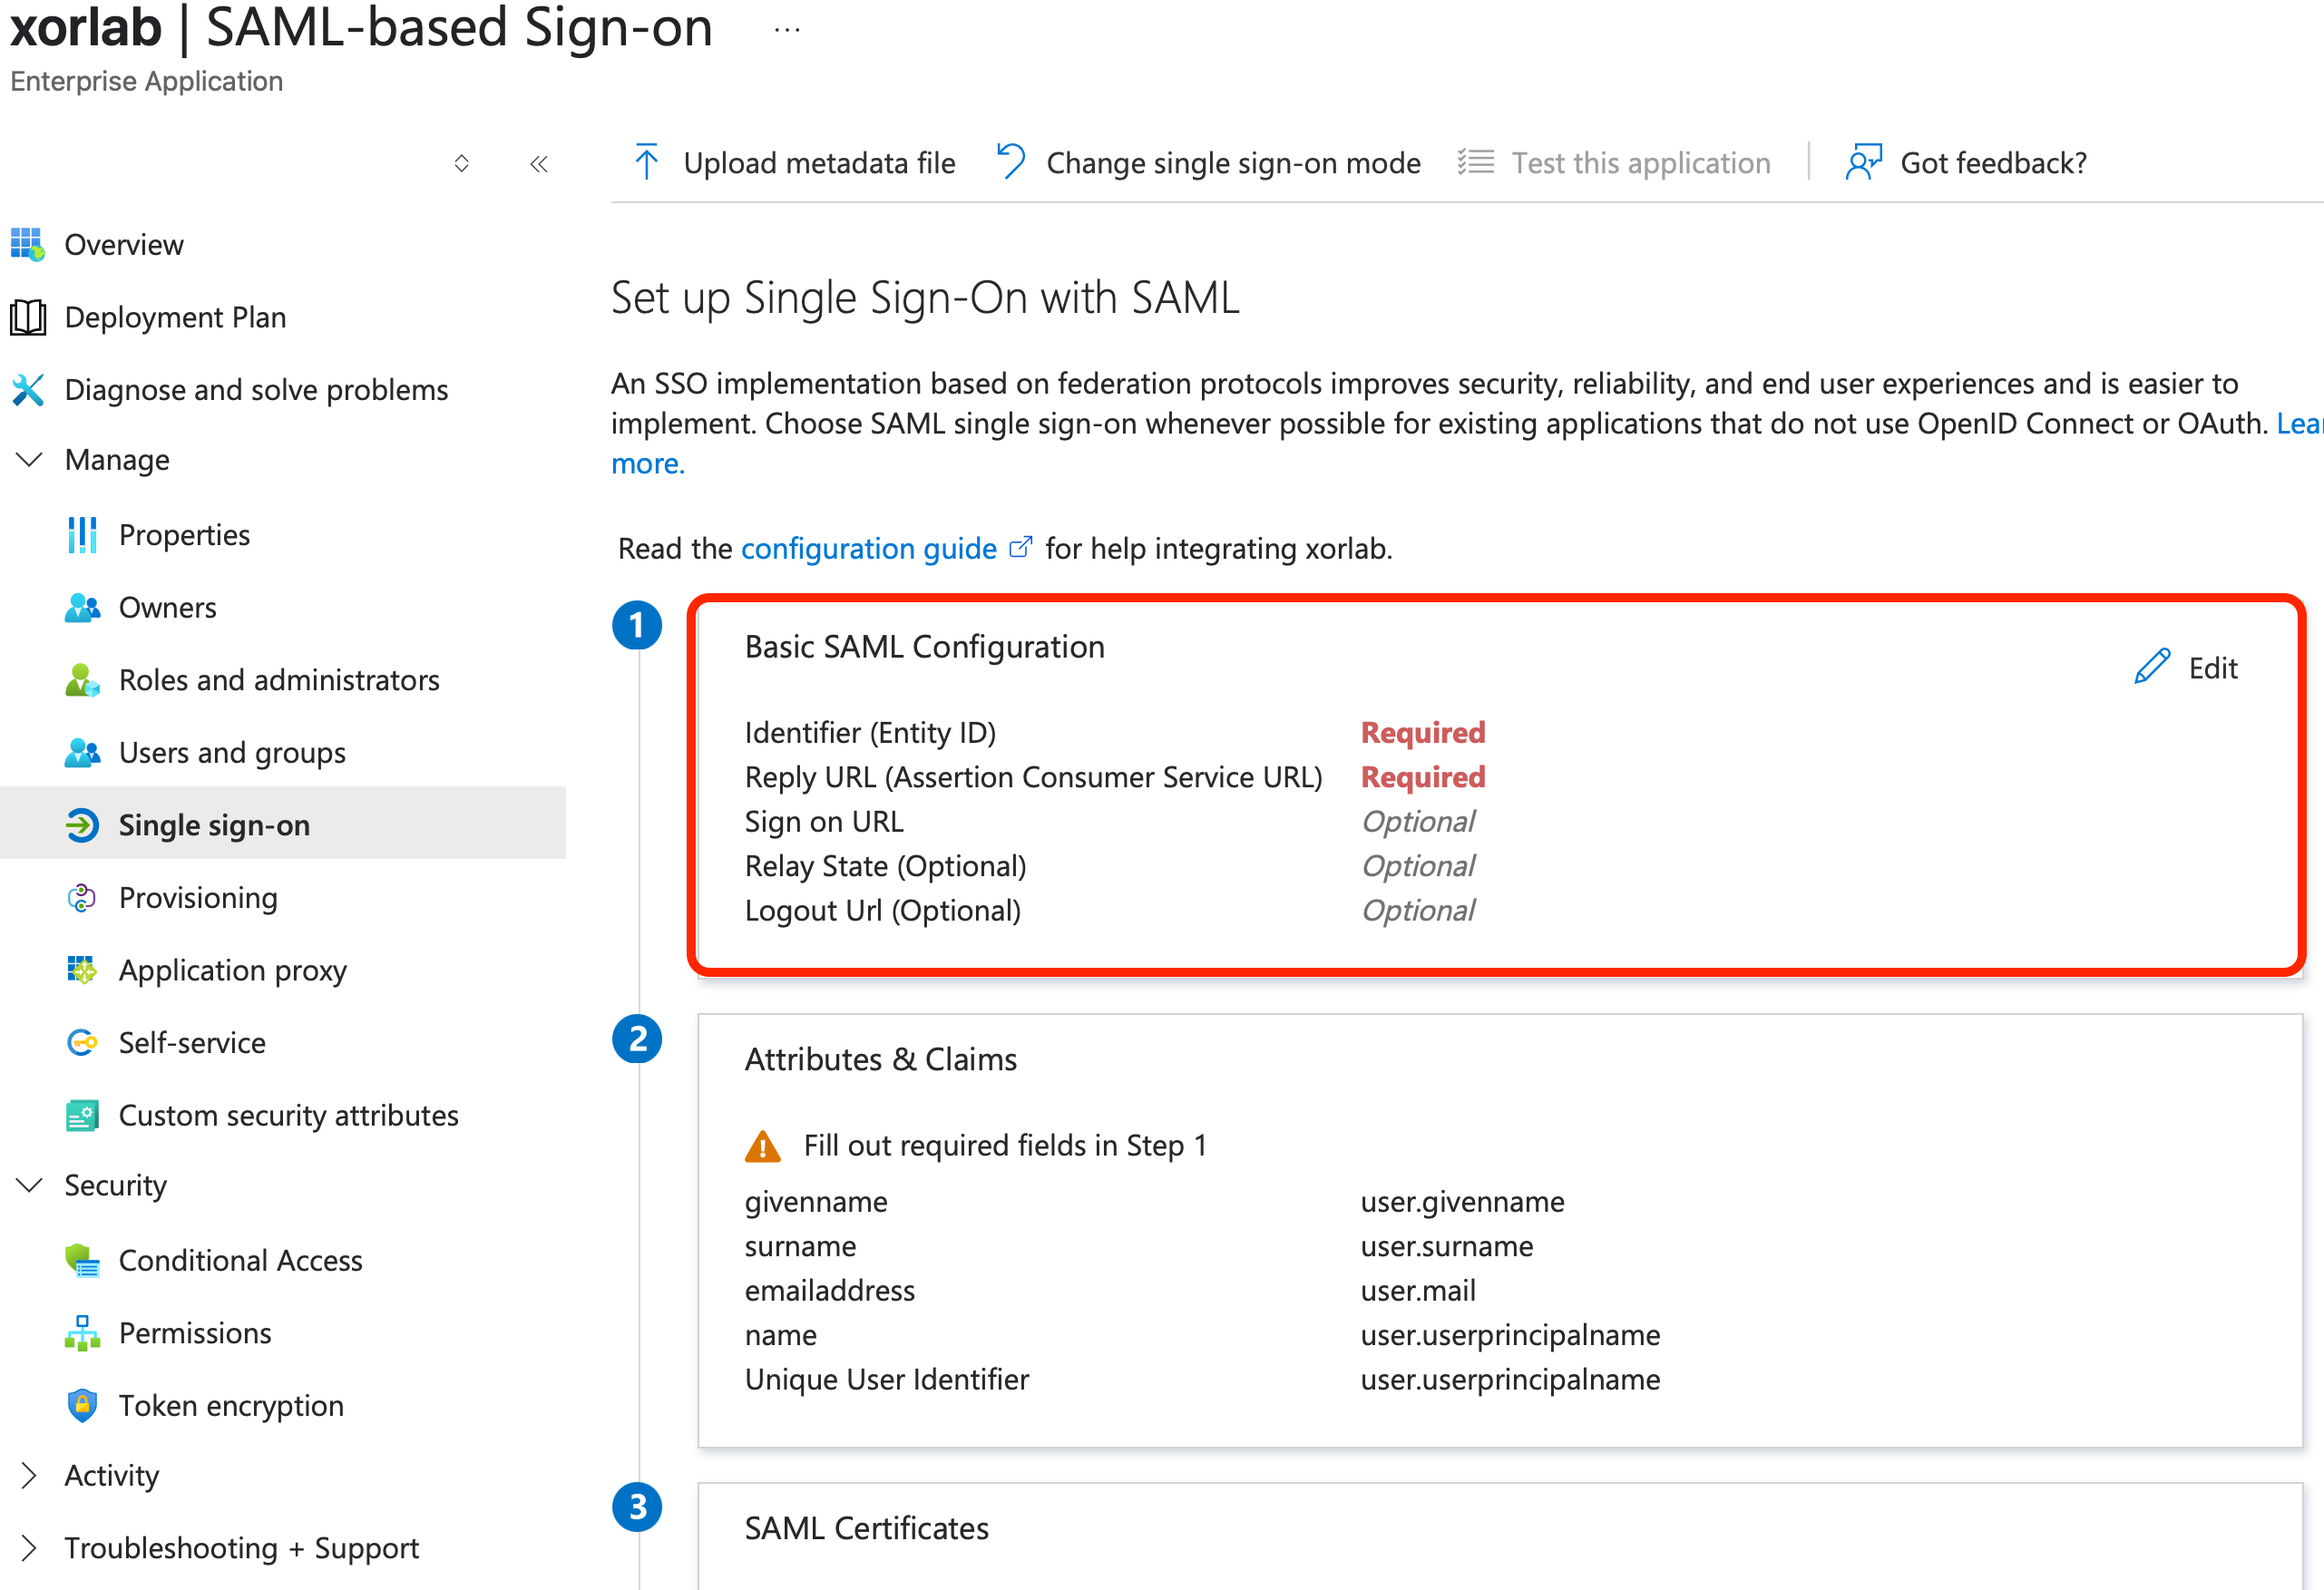Click the feedback person icon

tap(1863, 162)
